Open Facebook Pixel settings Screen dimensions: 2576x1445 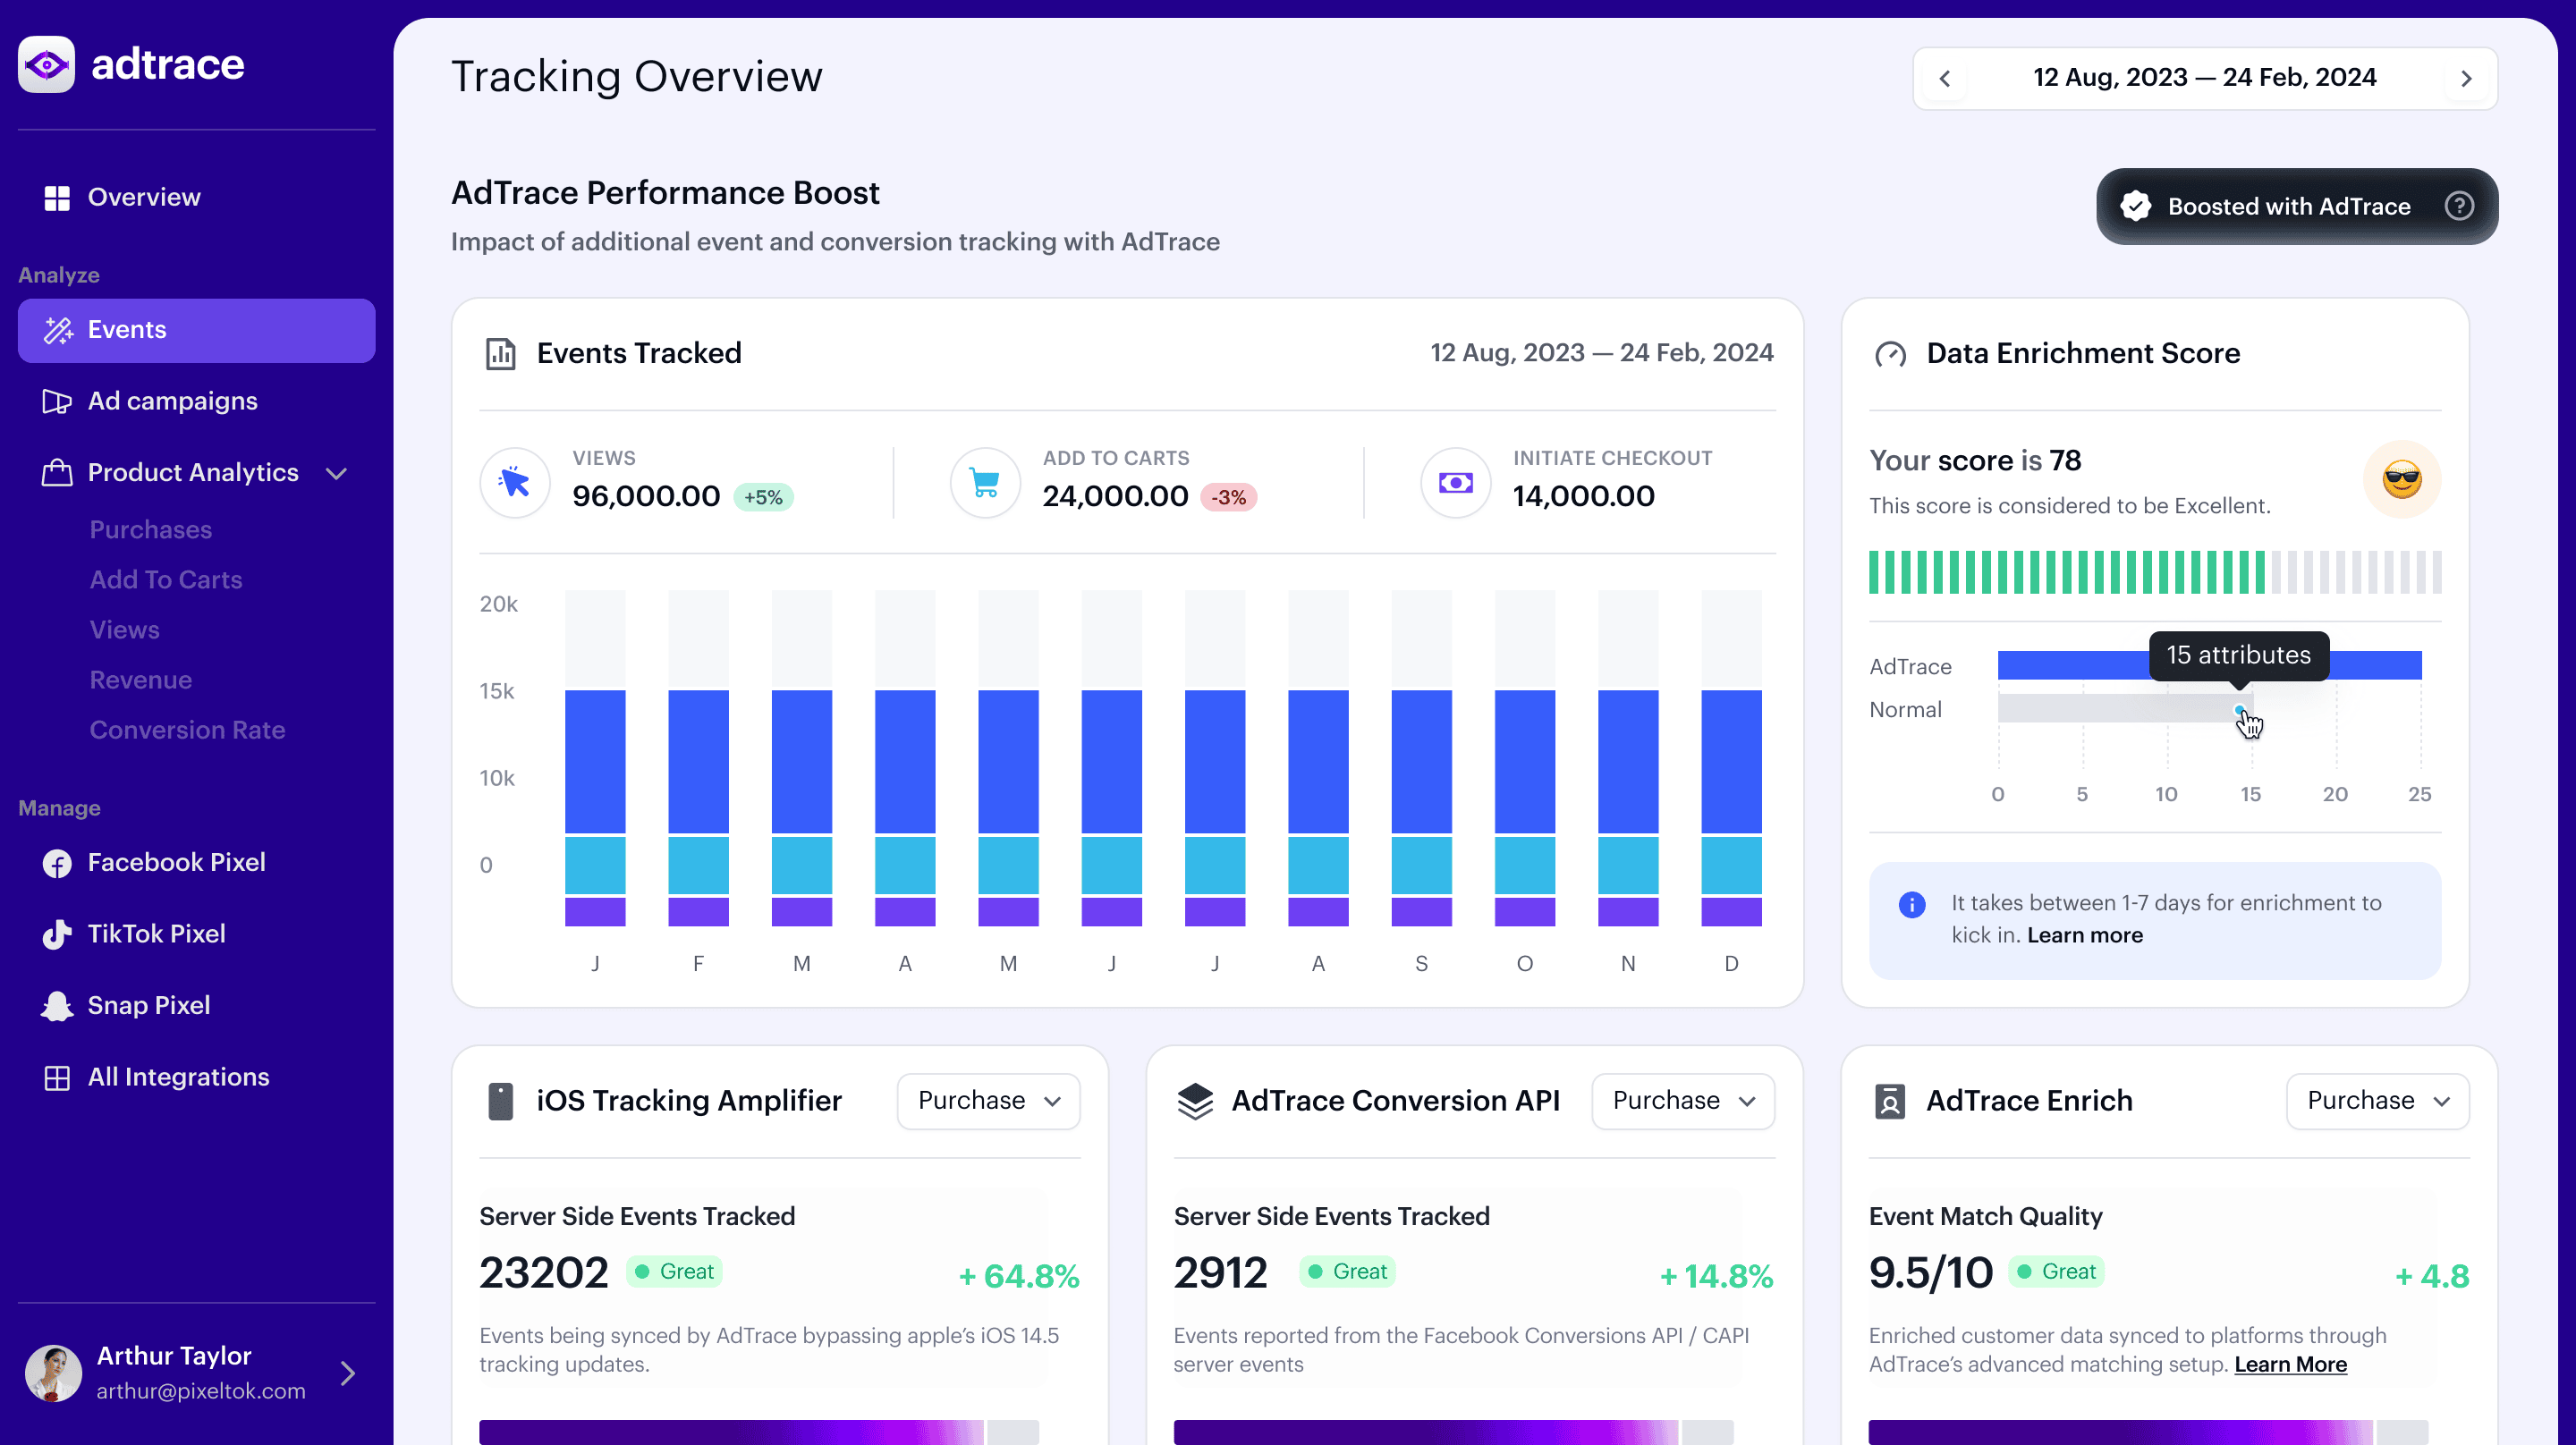pyautogui.click(x=197, y=863)
